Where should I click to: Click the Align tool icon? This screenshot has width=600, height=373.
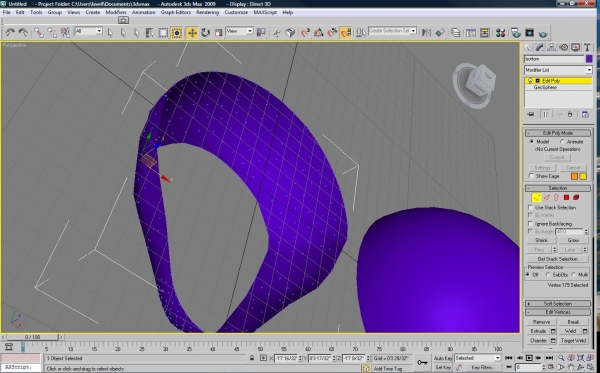click(440, 33)
